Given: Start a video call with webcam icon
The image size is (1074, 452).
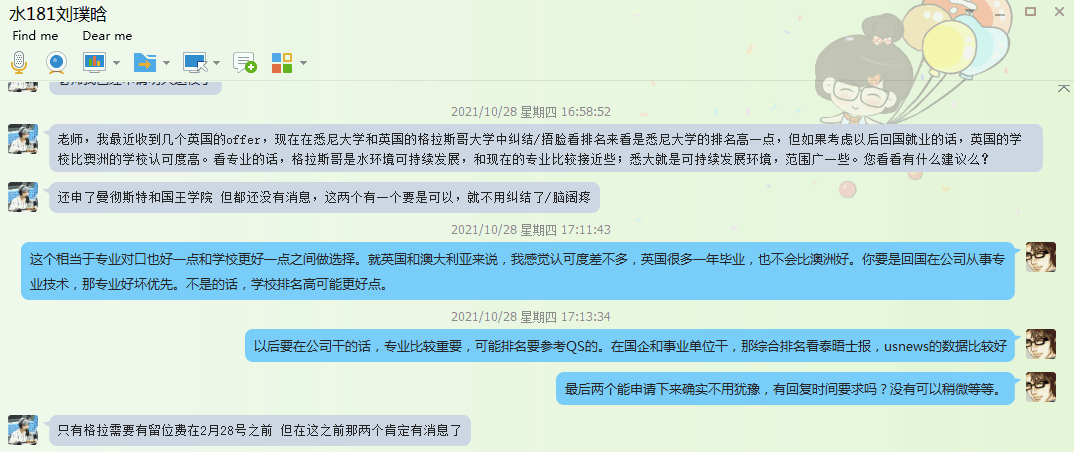Looking at the screenshot, I should [x=56, y=62].
